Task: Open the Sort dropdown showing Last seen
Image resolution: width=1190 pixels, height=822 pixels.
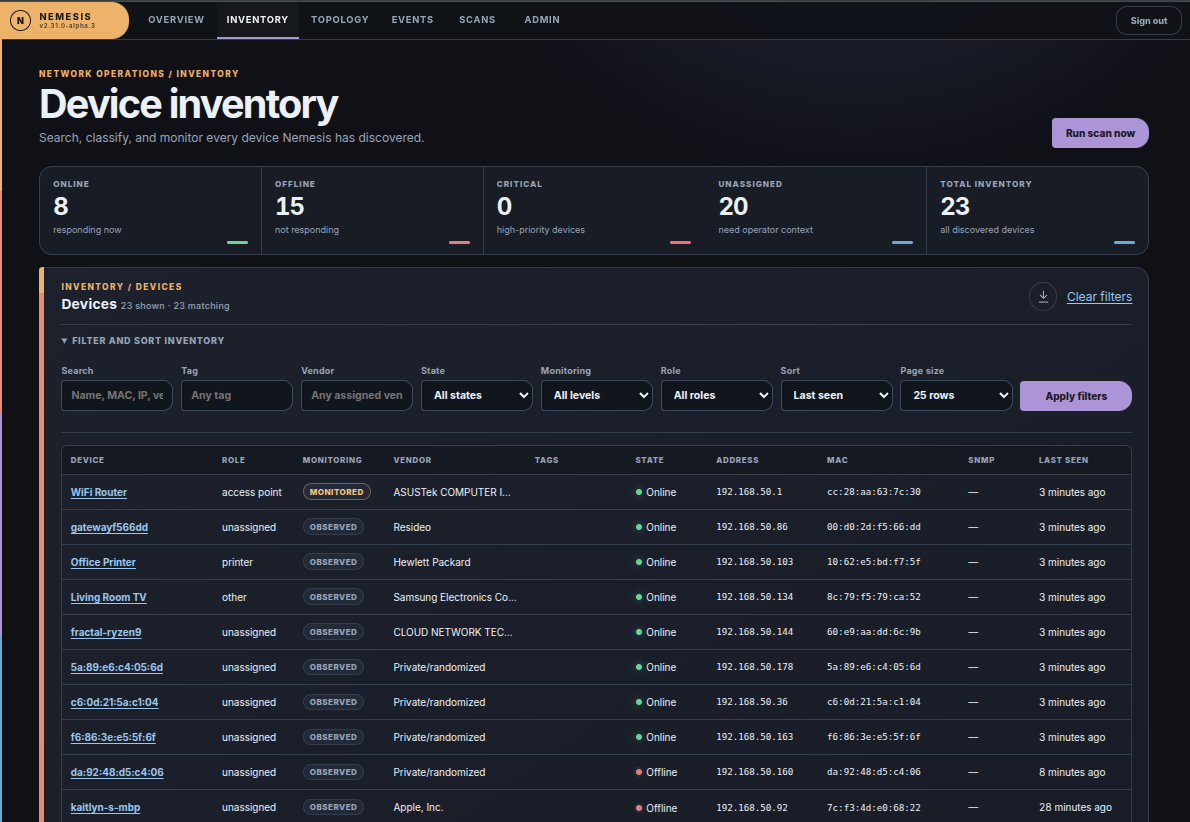Action: click(836, 395)
